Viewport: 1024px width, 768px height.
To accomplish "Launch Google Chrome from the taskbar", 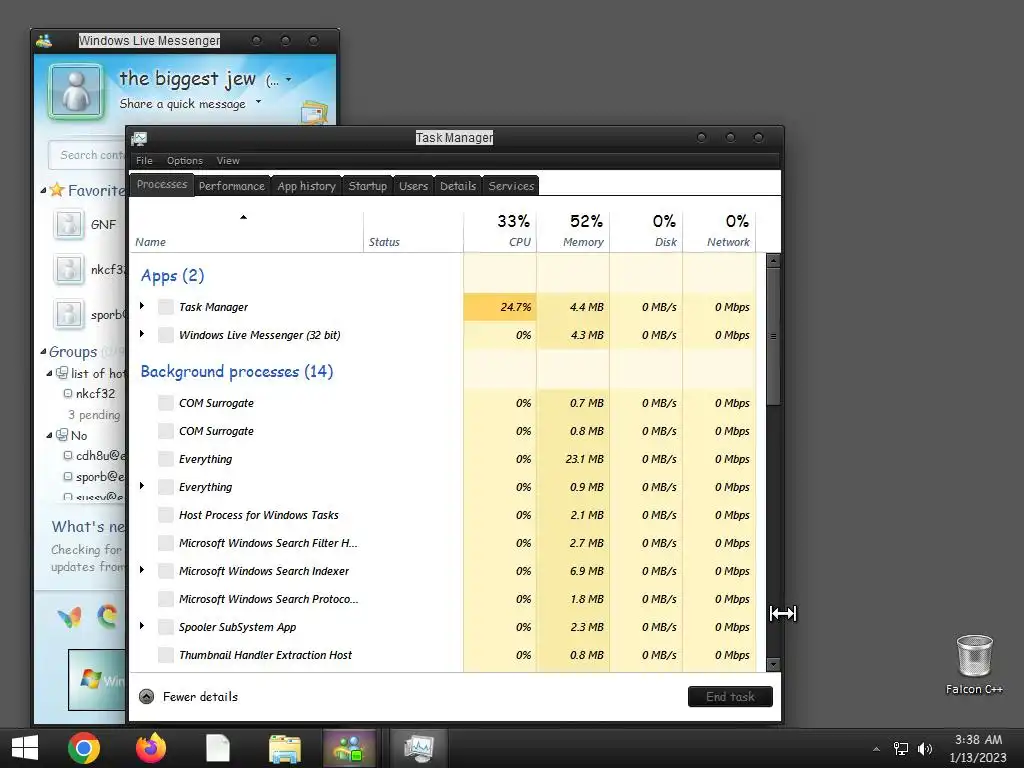I will (x=84, y=748).
